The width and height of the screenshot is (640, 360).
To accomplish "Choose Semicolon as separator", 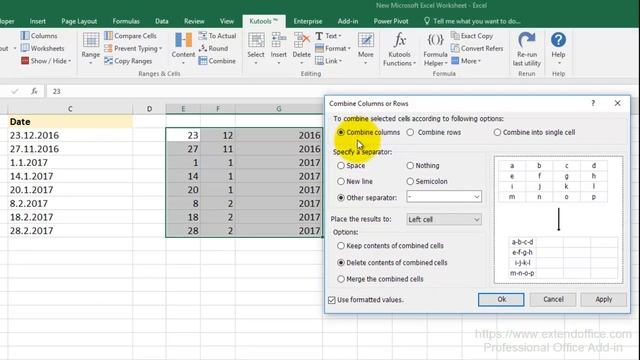I will [427, 181].
